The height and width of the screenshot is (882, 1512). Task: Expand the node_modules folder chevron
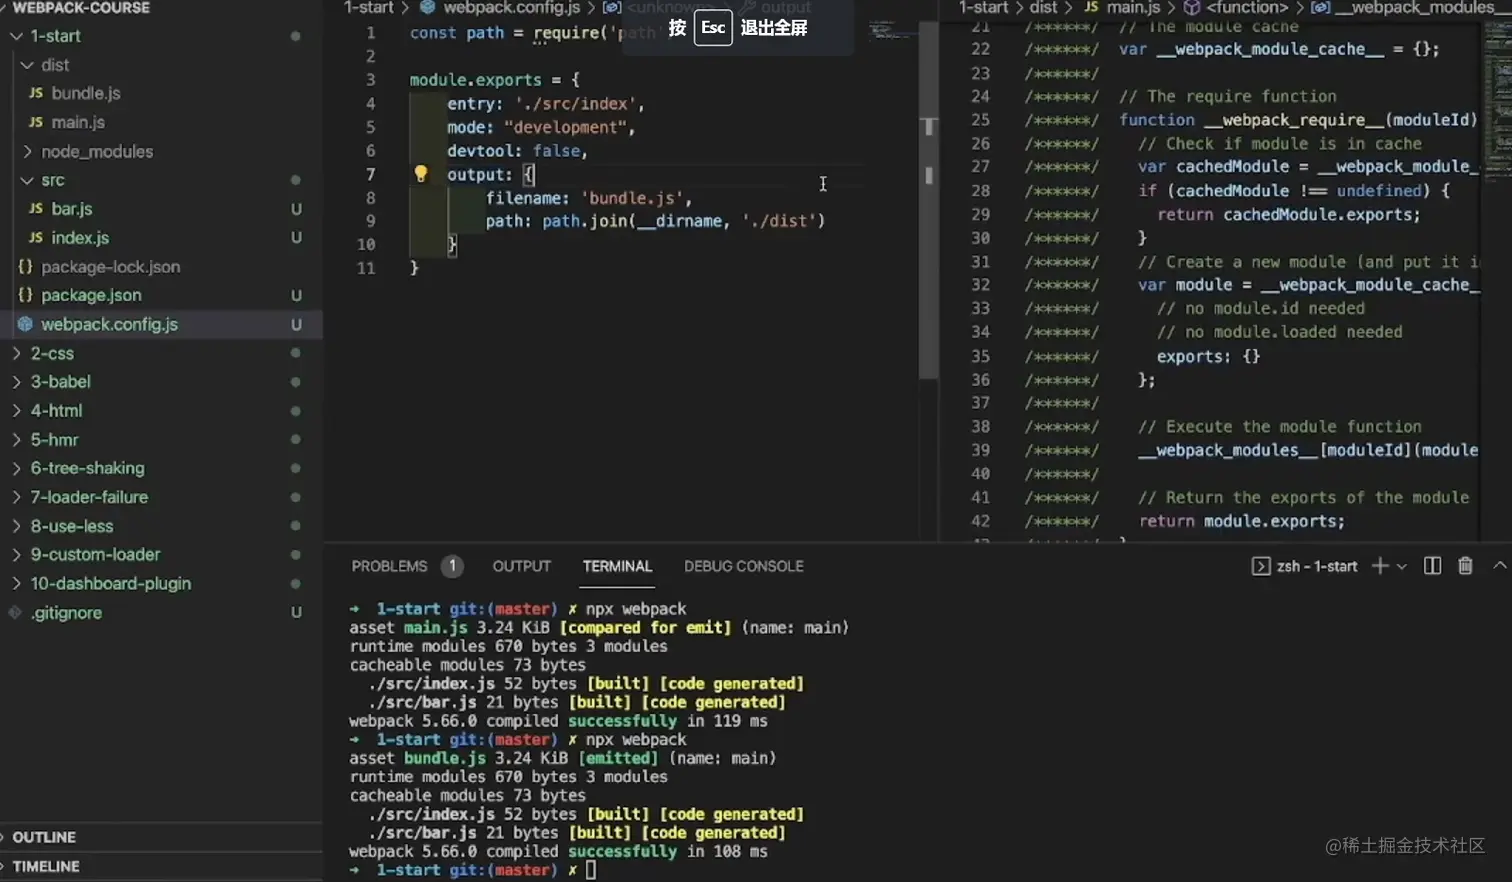27,152
